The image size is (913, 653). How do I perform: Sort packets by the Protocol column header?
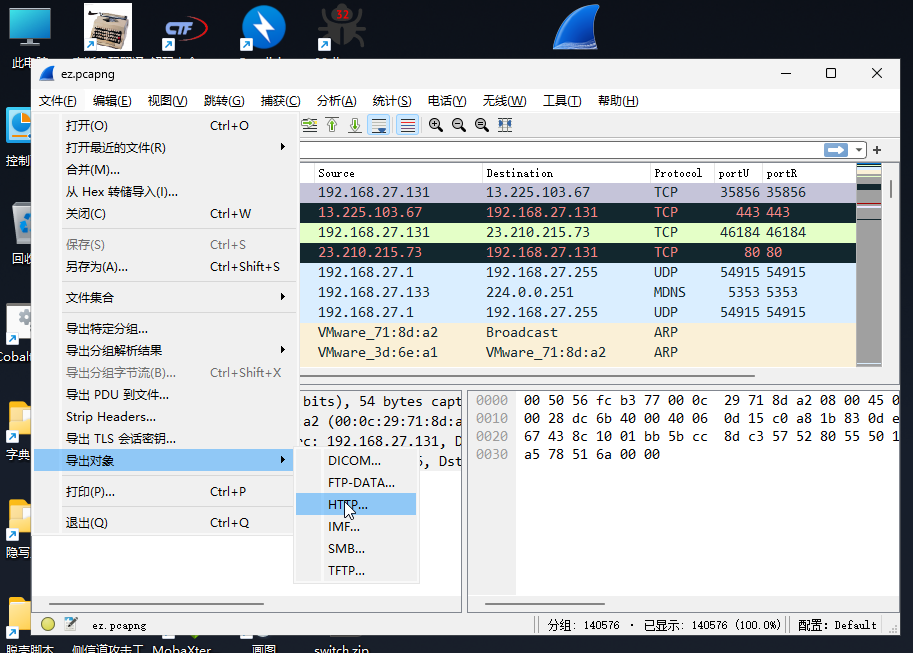(682, 174)
